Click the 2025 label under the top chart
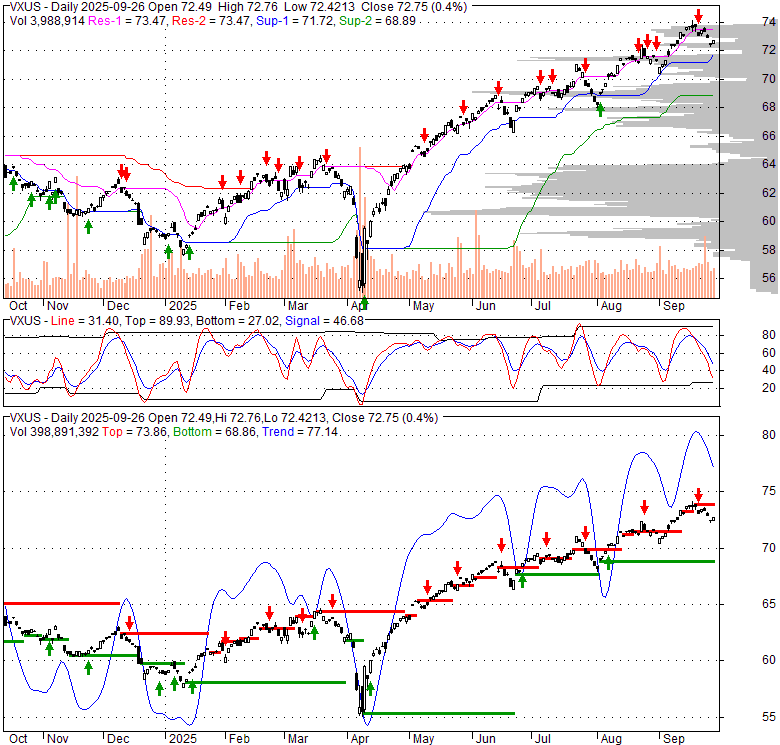The width and height of the screenshot is (780, 745). click(183, 305)
